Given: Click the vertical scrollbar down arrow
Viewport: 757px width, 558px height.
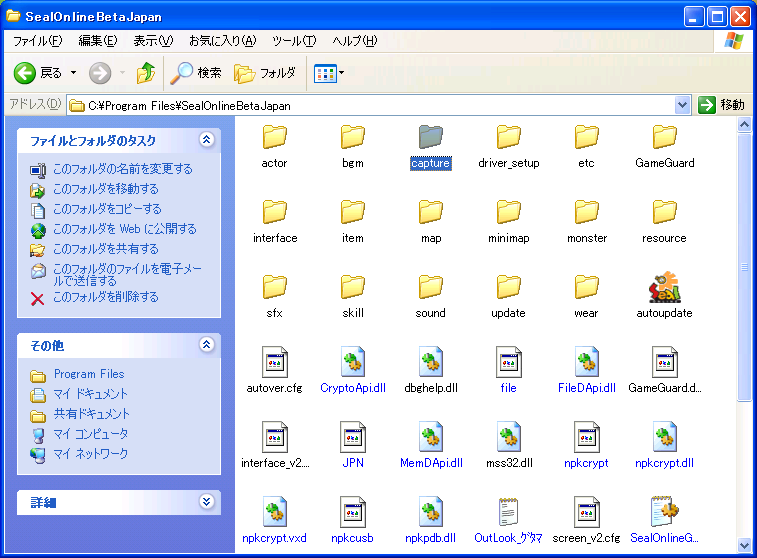Looking at the screenshot, I should point(744,545).
